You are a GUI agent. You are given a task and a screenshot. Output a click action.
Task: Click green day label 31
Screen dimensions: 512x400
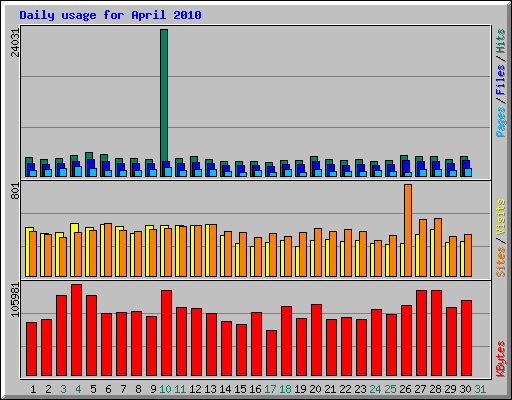point(480,389)
